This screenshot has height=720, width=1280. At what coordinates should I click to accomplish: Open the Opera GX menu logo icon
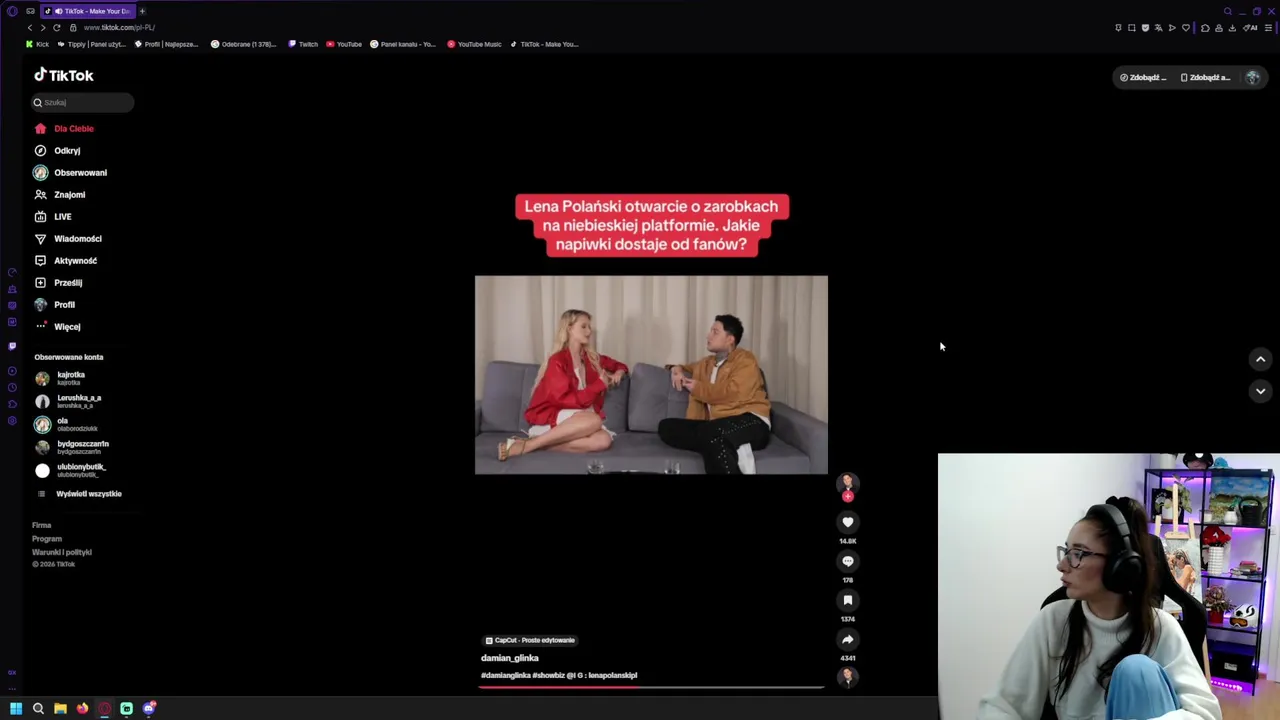(12, 11)
